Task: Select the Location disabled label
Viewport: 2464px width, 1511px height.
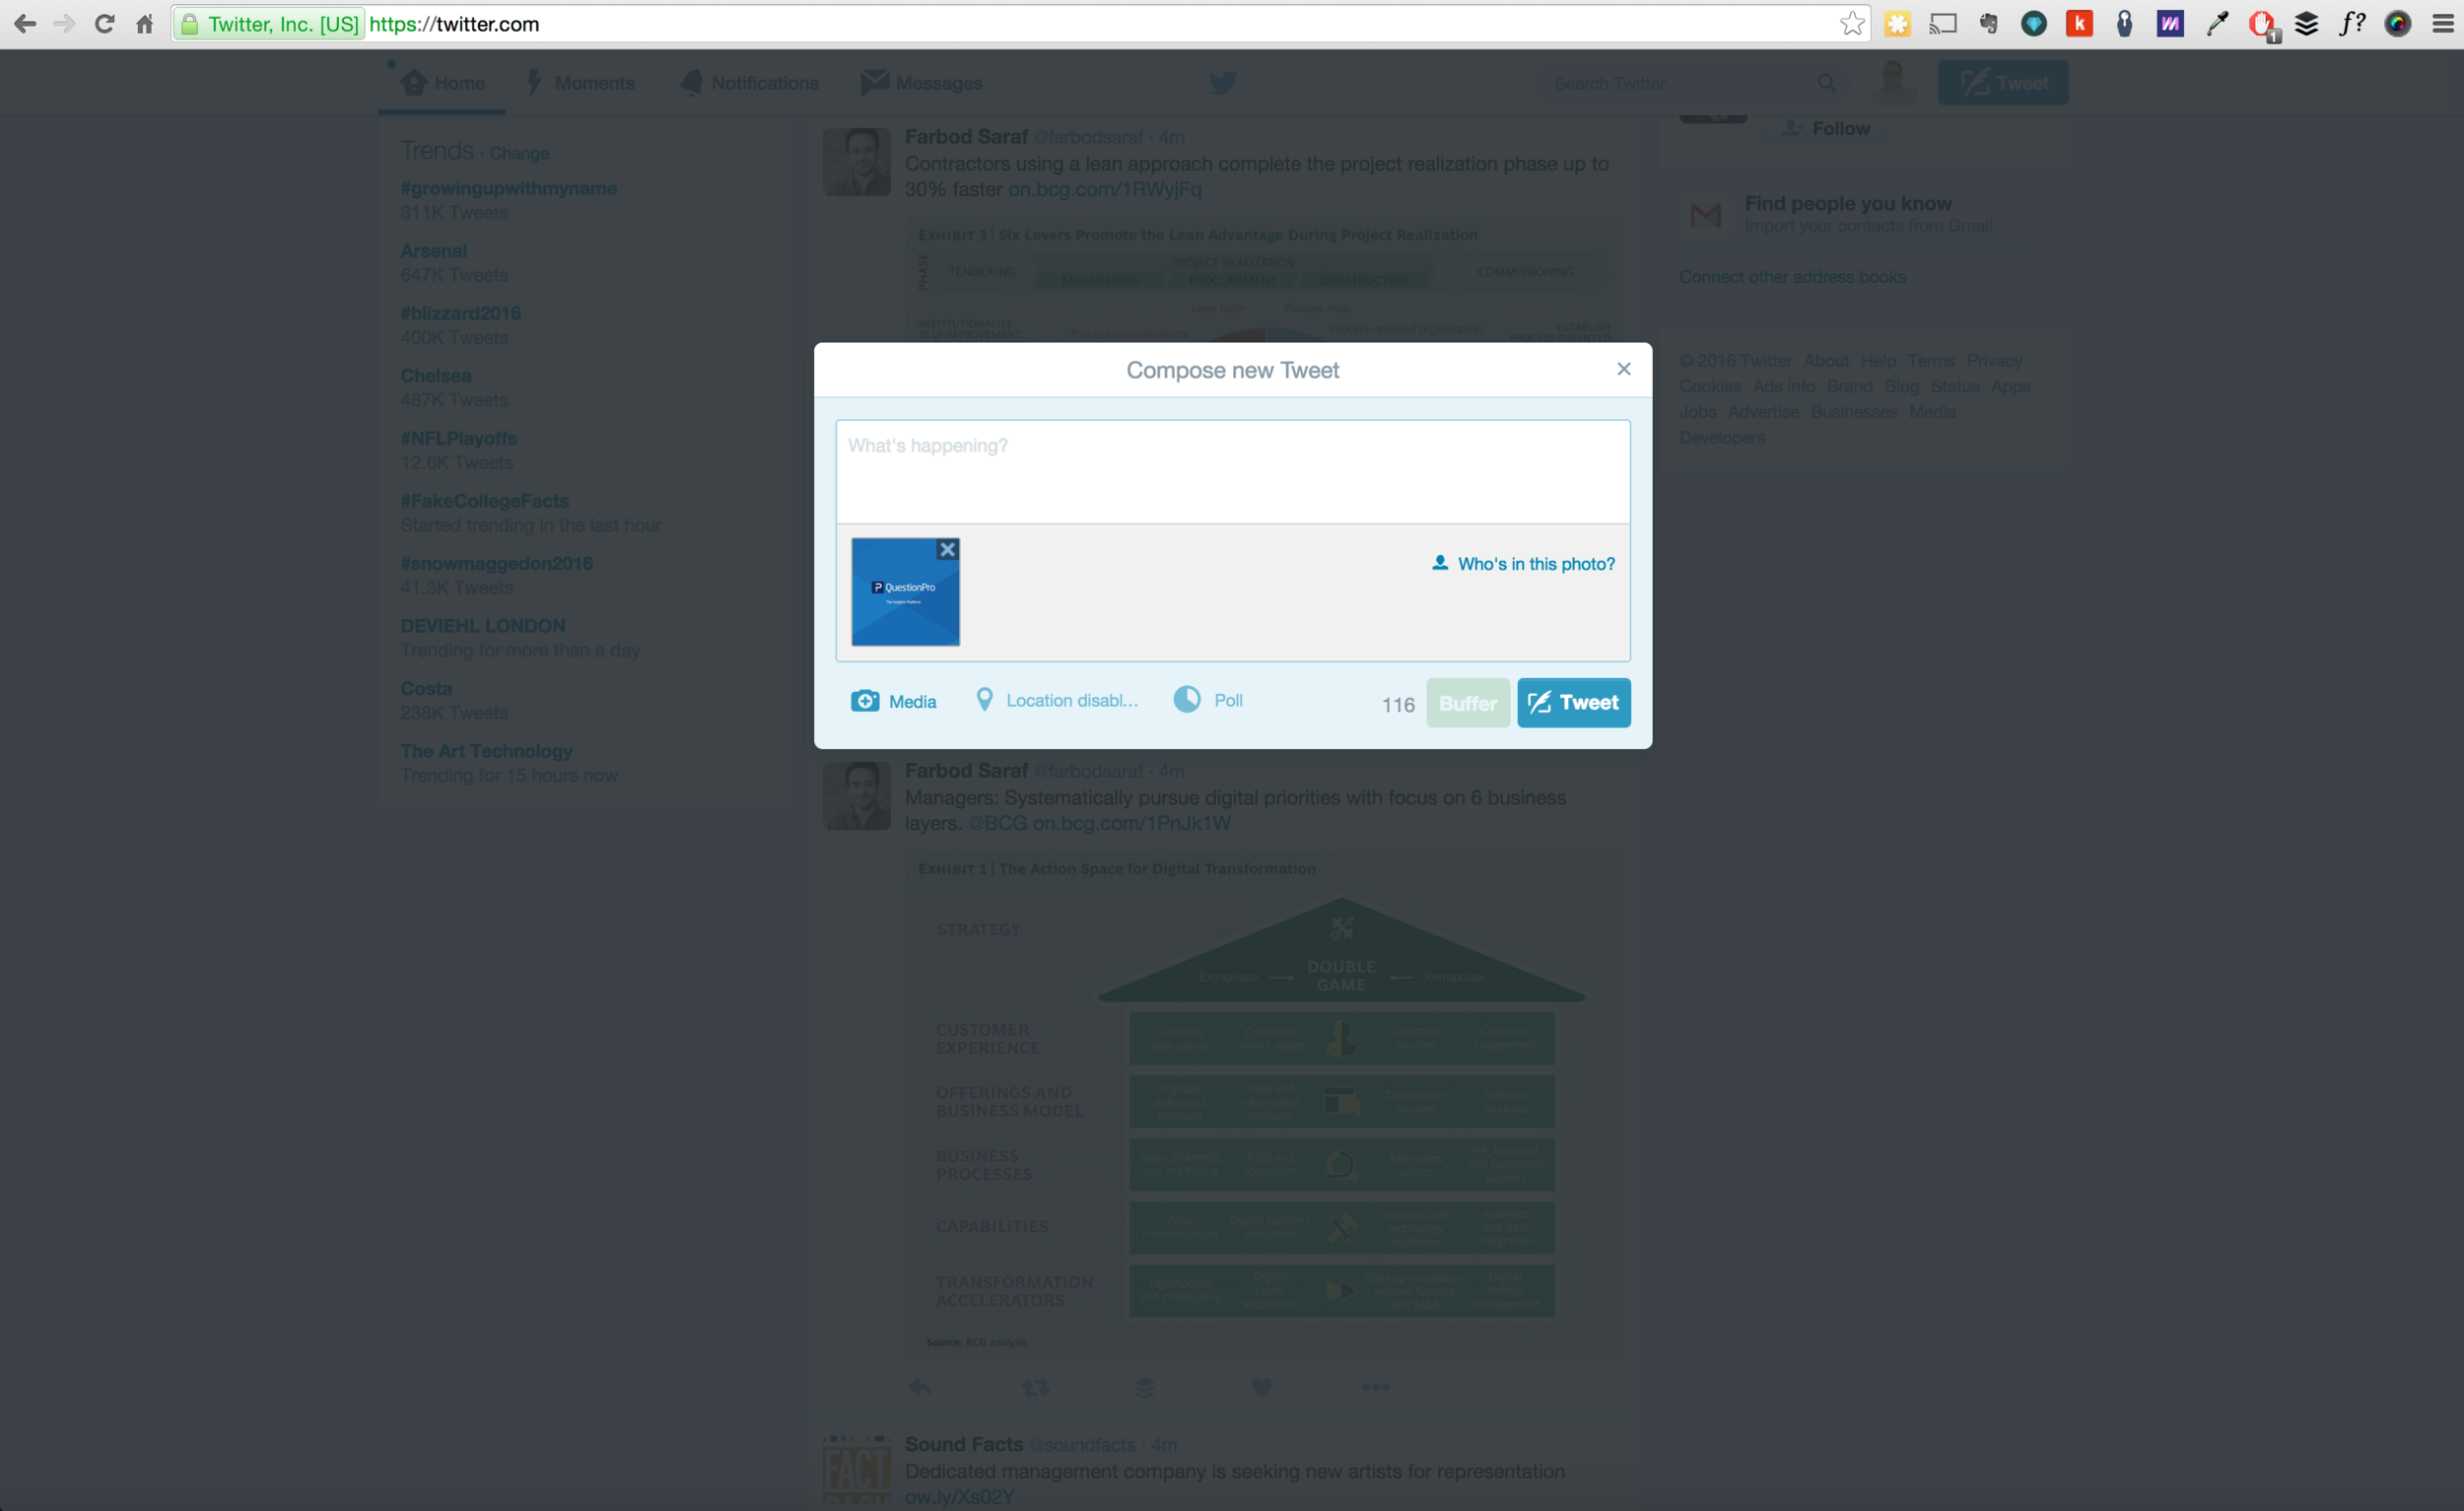Action: [1072, 701]
